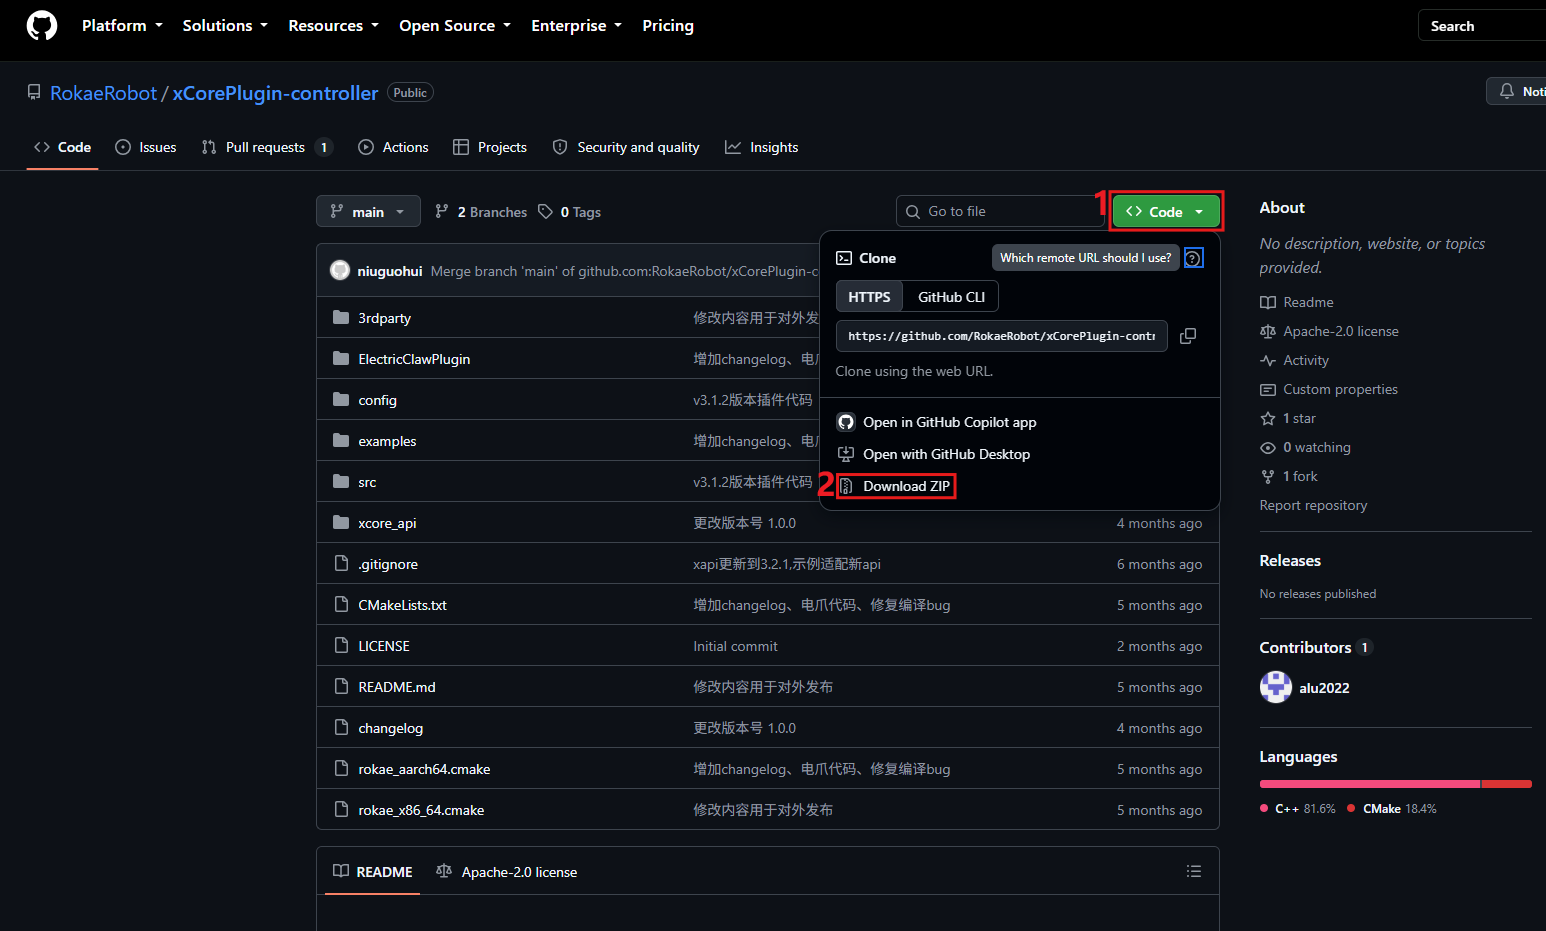Open the main branch selector dropdown
The width and height of the screenshot is (1546, 931).
(x=368, y=211)
